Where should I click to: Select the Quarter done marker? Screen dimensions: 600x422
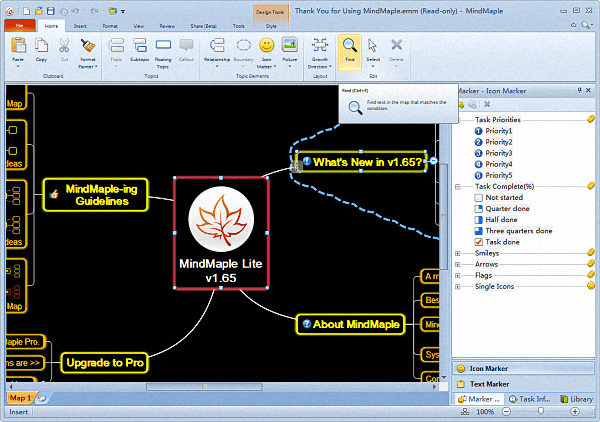(x=478, y=209)
